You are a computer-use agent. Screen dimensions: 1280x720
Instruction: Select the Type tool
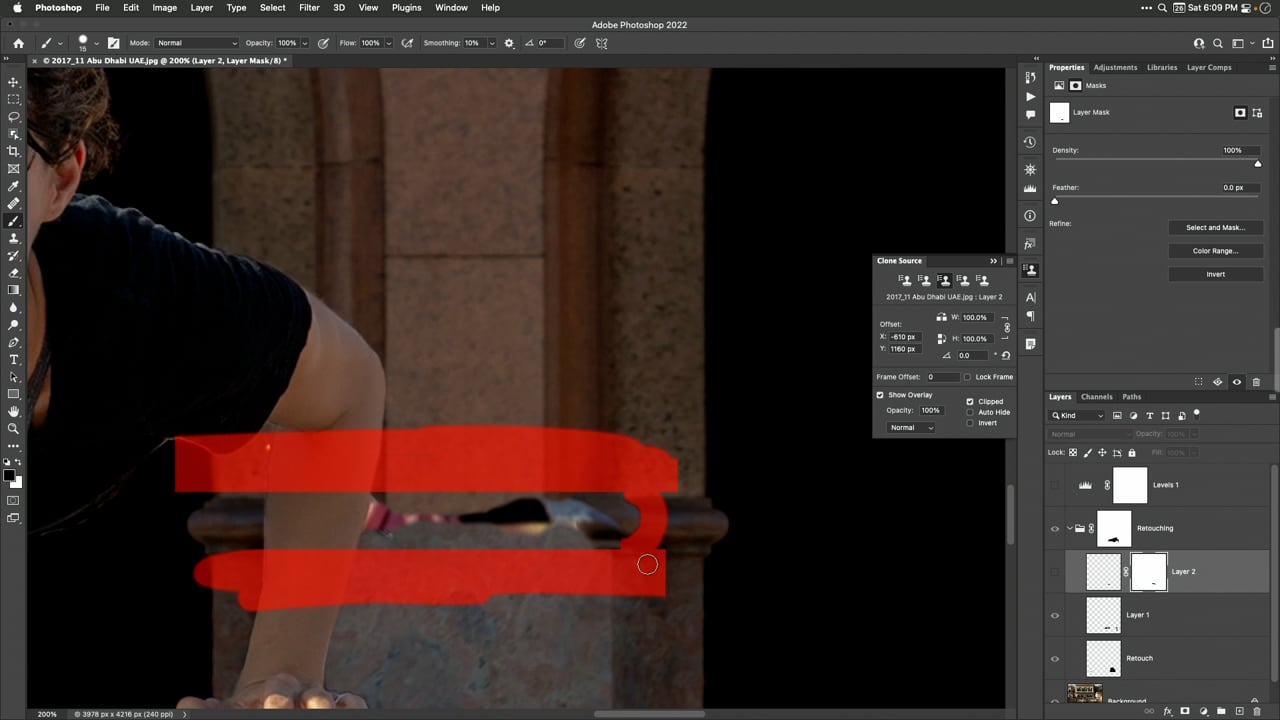click(14, 359)
